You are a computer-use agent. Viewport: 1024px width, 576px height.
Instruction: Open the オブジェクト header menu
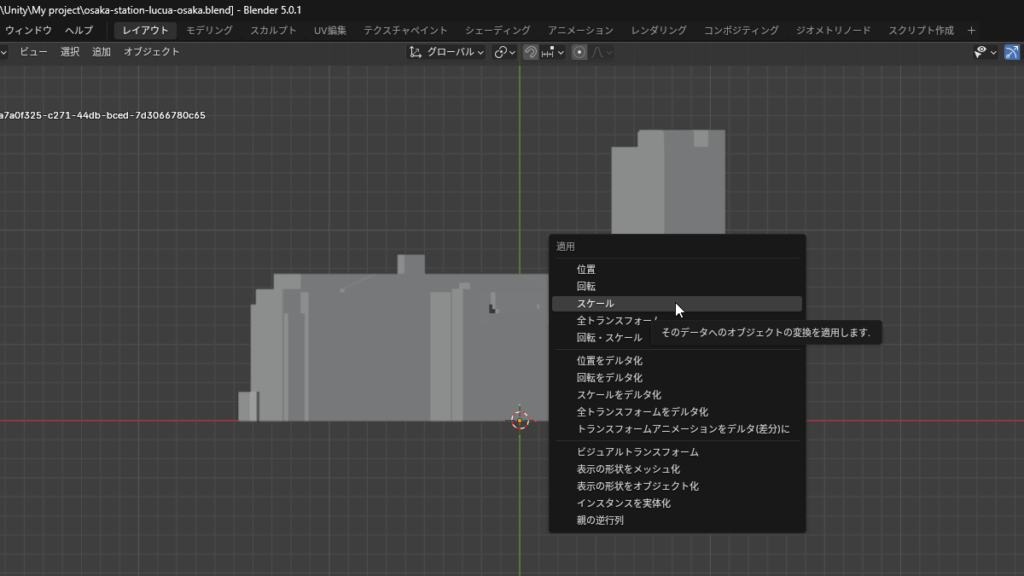click(x=151, y=52)
